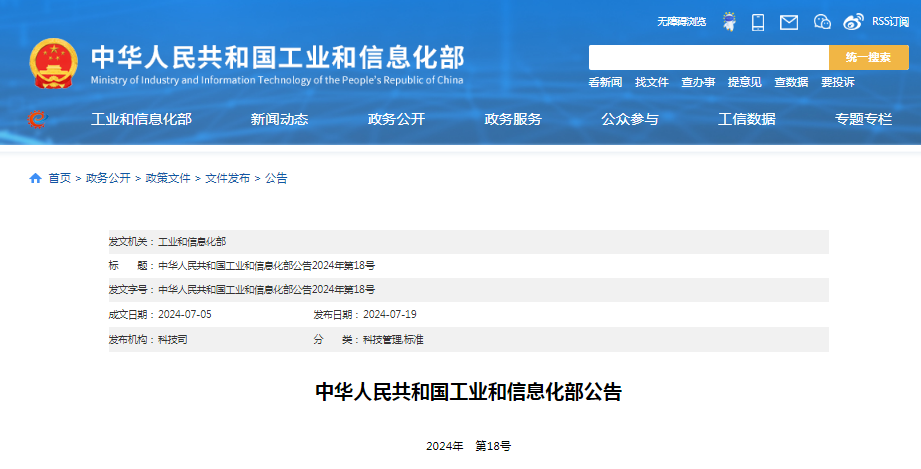Click the 2024年 第18号 subtitle line

click(x=468, y=446)
